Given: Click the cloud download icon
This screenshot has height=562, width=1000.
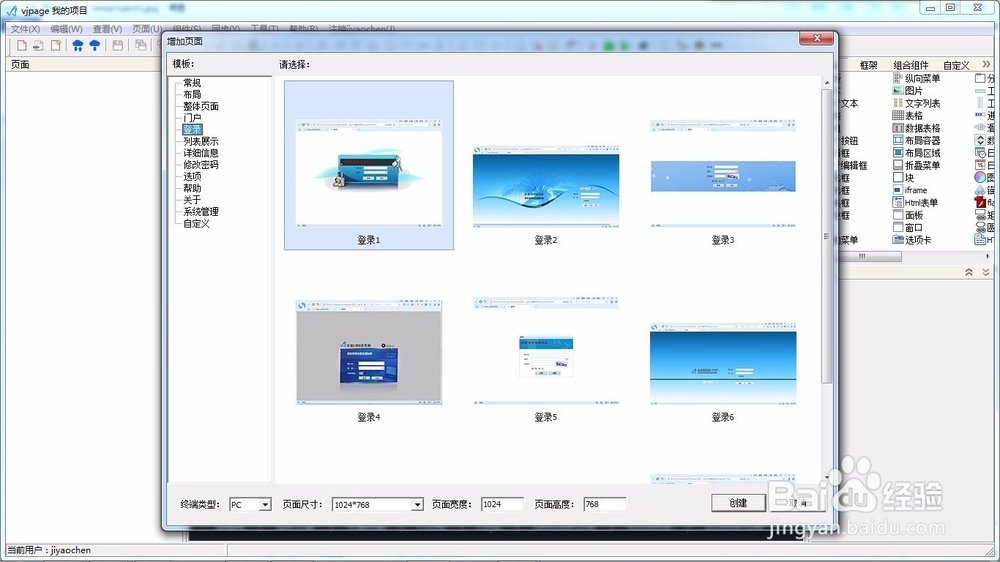Looking at the screenshot, I should click(95, 45).
